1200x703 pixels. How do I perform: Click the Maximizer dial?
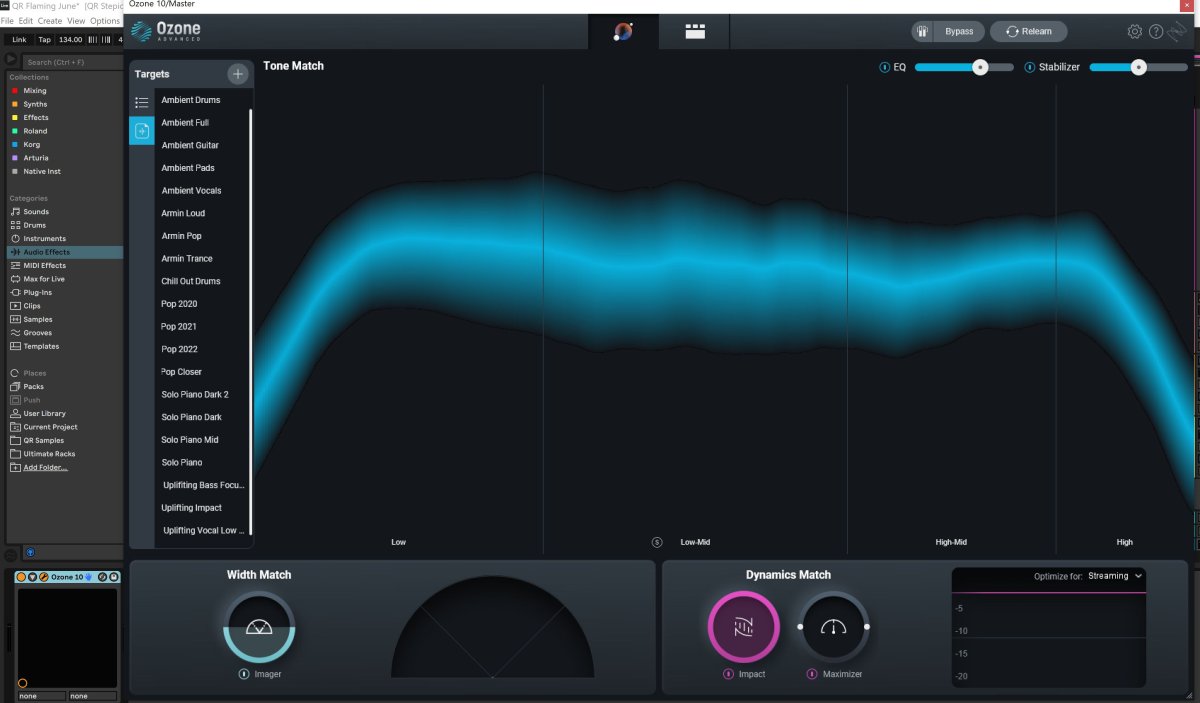coord(834,626)
